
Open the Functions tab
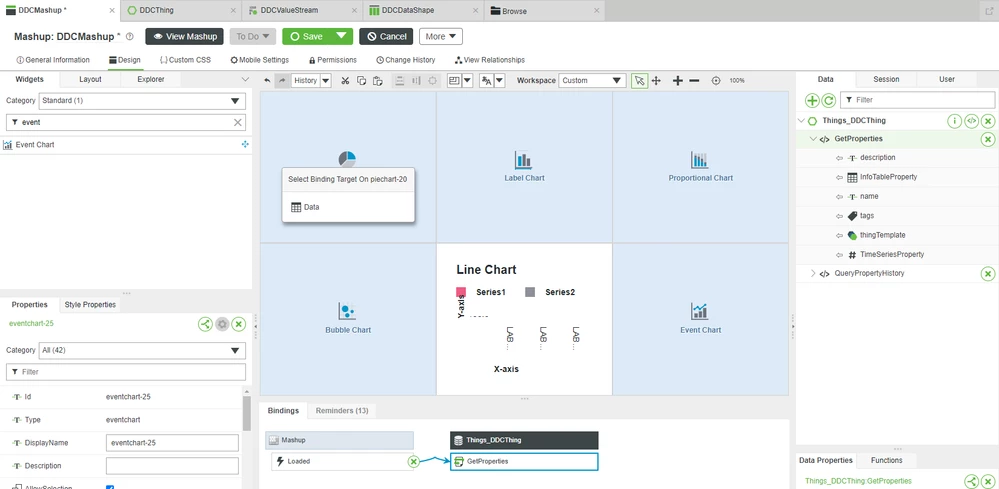[x=886, y=460]
